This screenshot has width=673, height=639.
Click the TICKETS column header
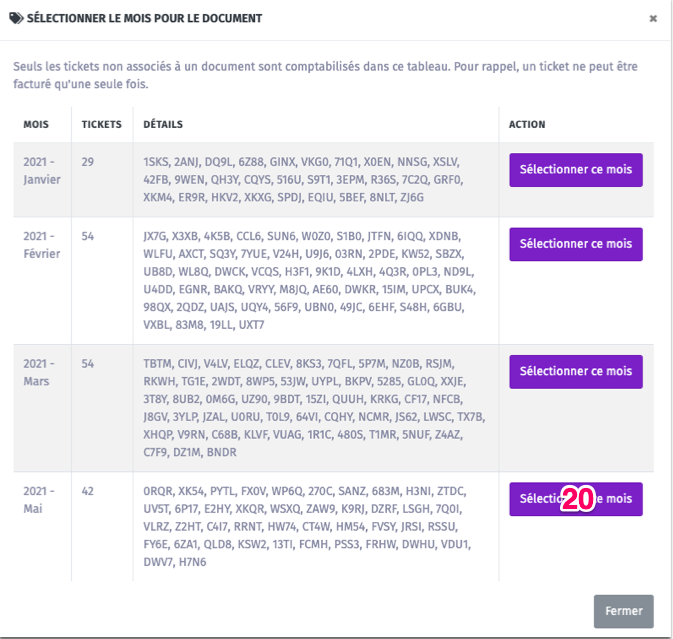101,125
